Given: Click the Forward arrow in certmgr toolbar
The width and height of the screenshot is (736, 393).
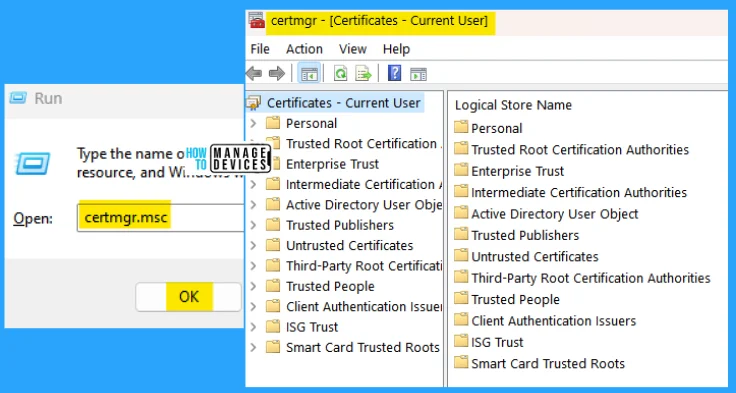Looking at the screenshot, I should [276, 73].
